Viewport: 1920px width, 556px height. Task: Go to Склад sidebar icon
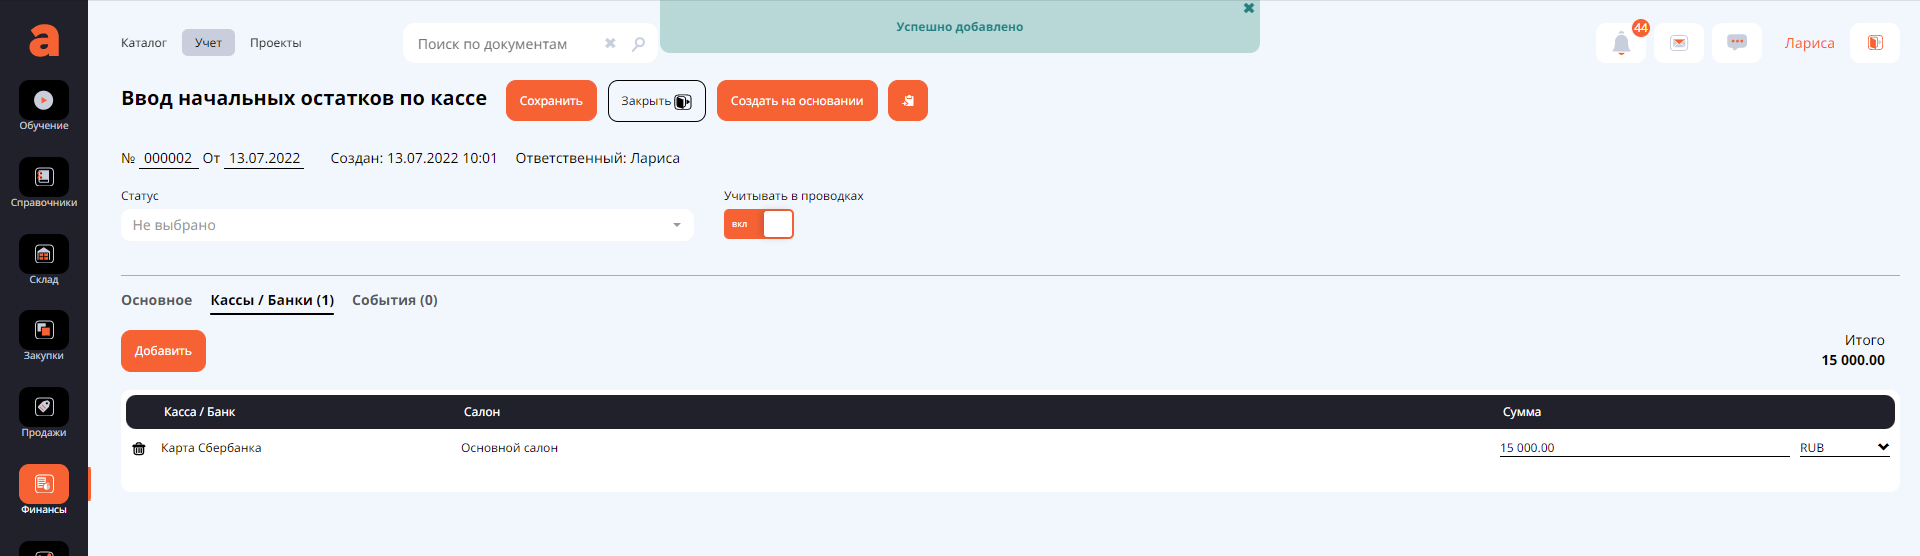pyautogui.click(x=44, y=255)
